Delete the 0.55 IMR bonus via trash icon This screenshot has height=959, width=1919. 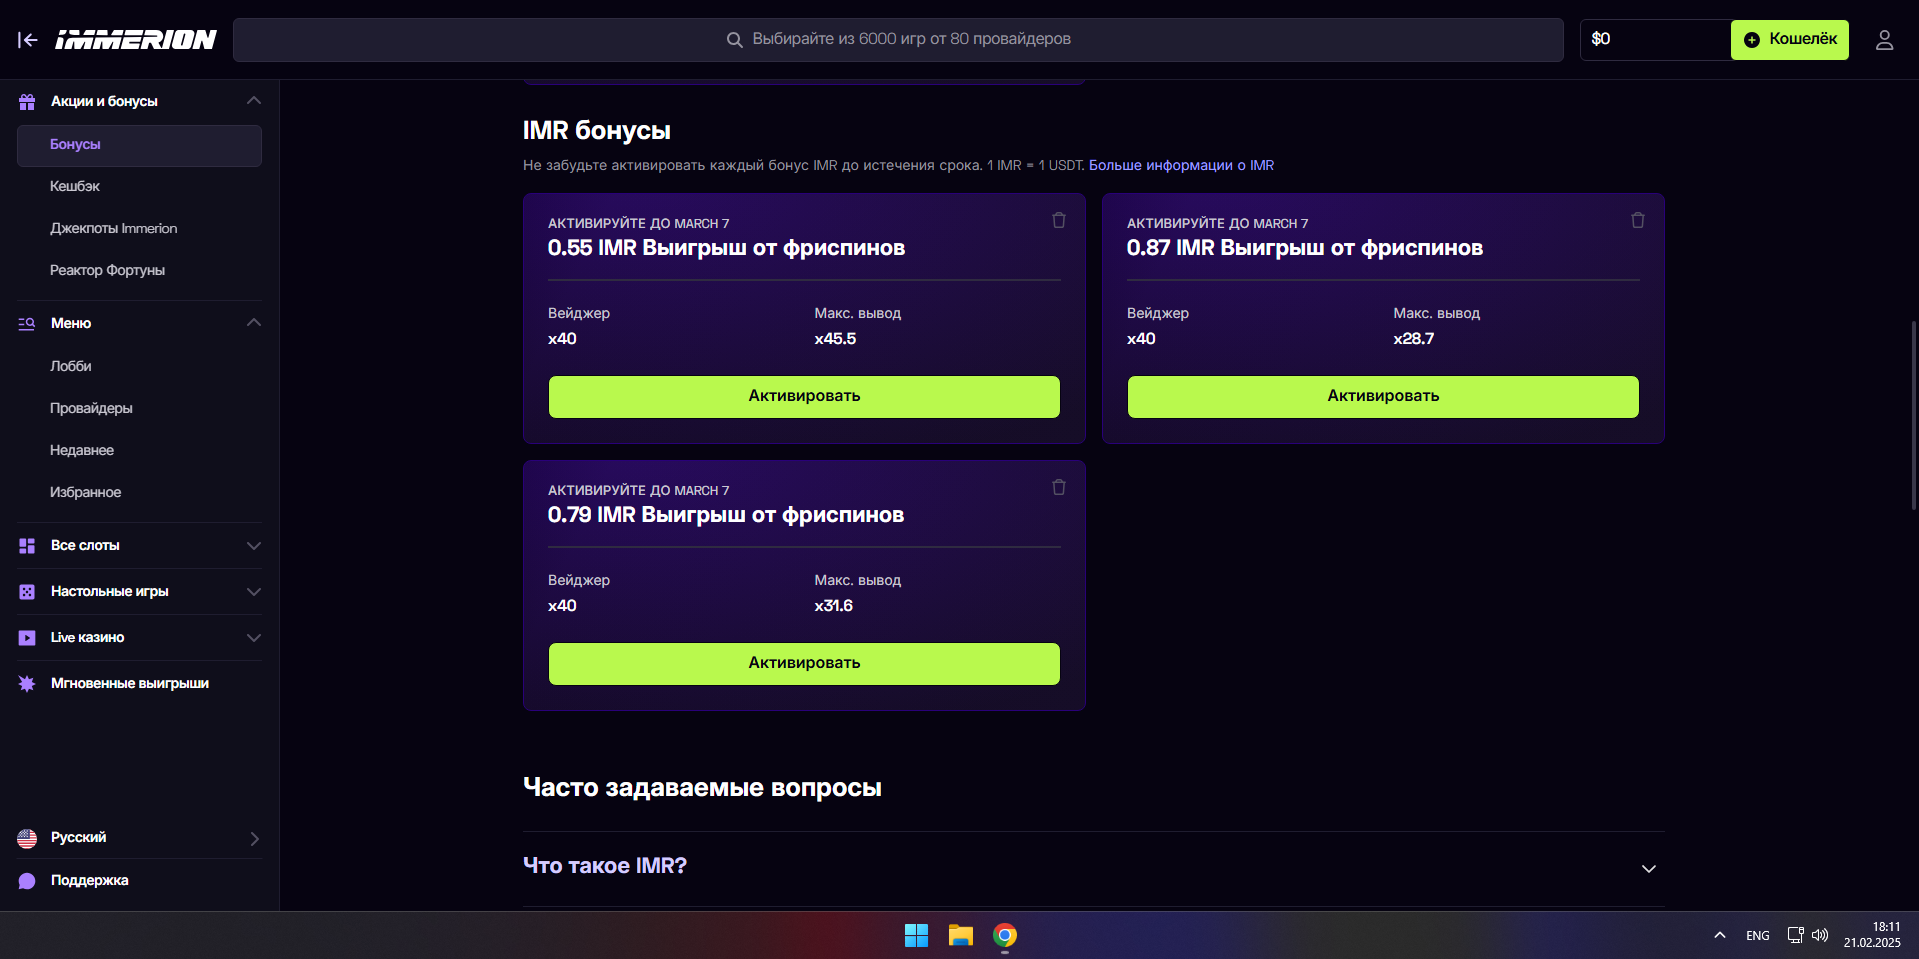tap(1058, 220)
